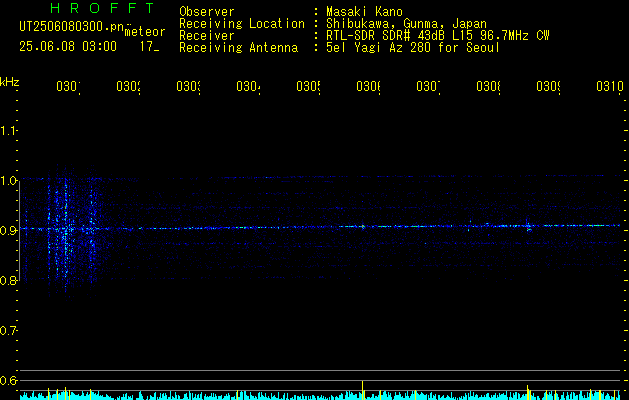Click the 0310 time marker
The height and width of the screenshot is (400, 629).
pos(610,86)
